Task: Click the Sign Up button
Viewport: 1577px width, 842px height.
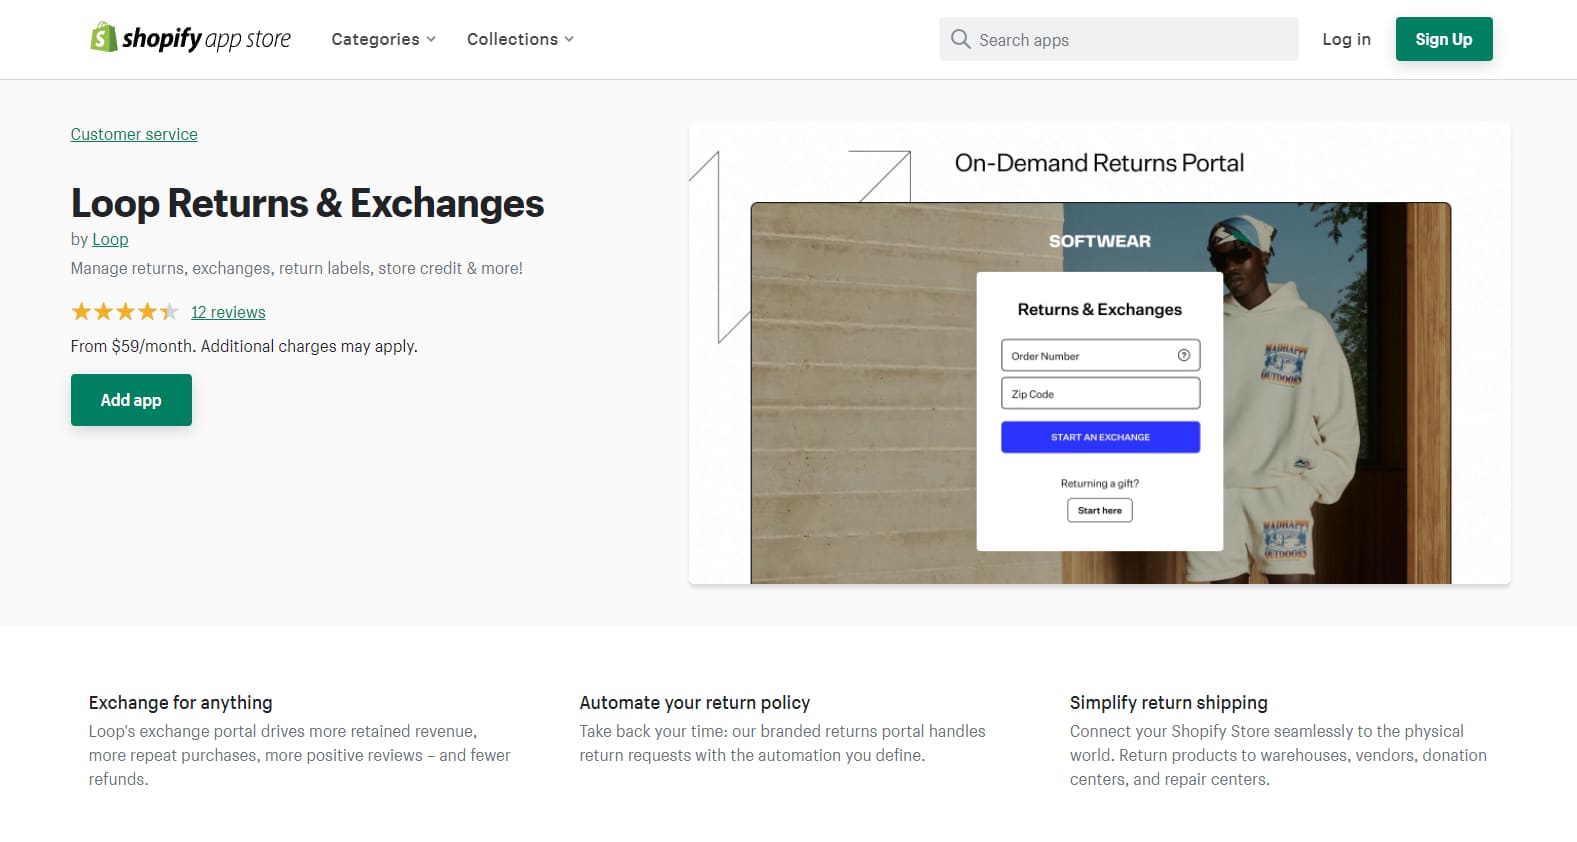Action: pyautogui.click(x=1444, y=39)
